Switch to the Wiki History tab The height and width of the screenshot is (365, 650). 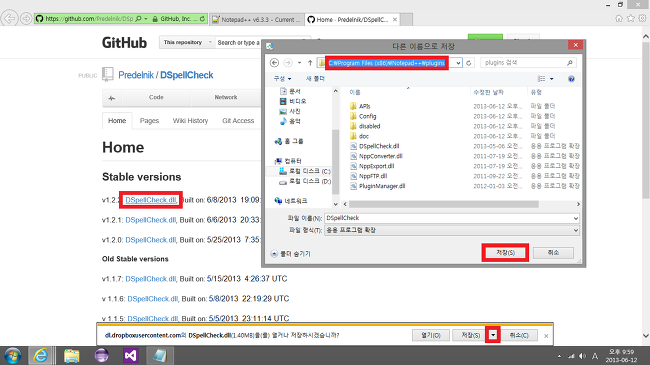pyautogui.click(x=190, y=121)
